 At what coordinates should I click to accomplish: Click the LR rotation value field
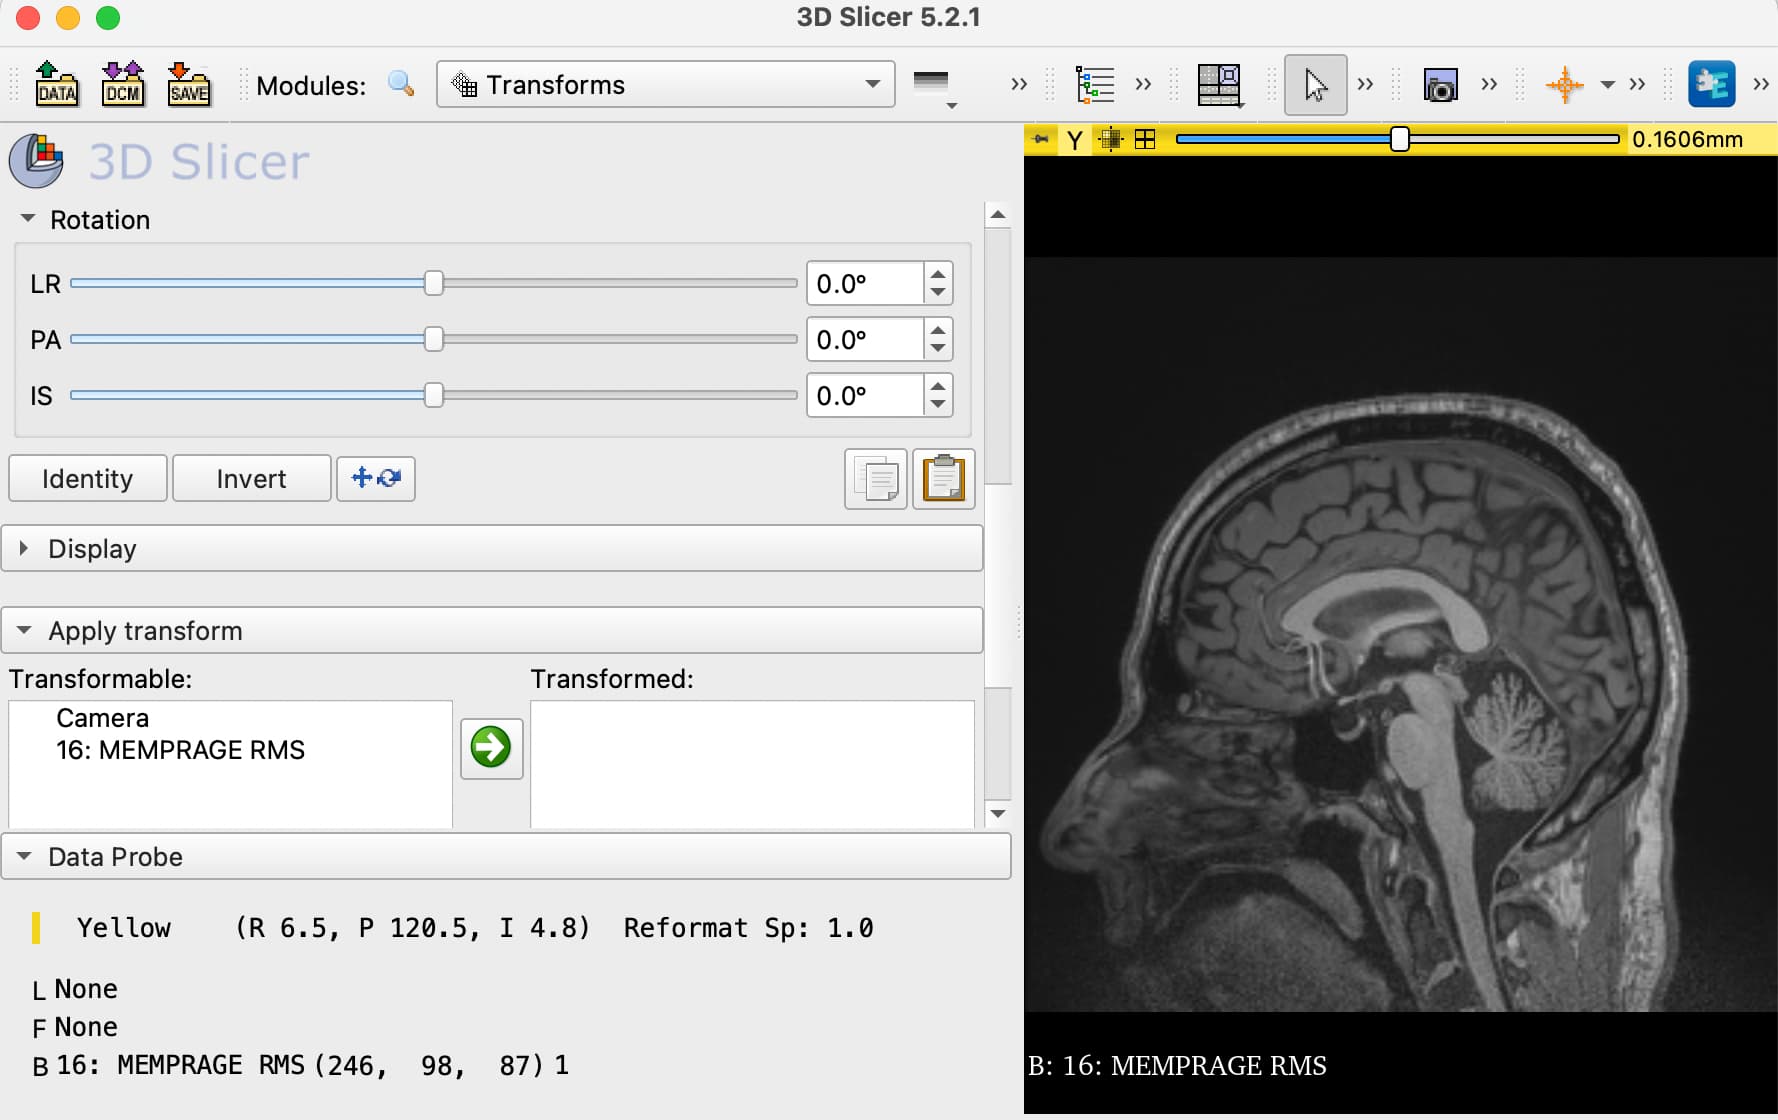pos(864,283)
